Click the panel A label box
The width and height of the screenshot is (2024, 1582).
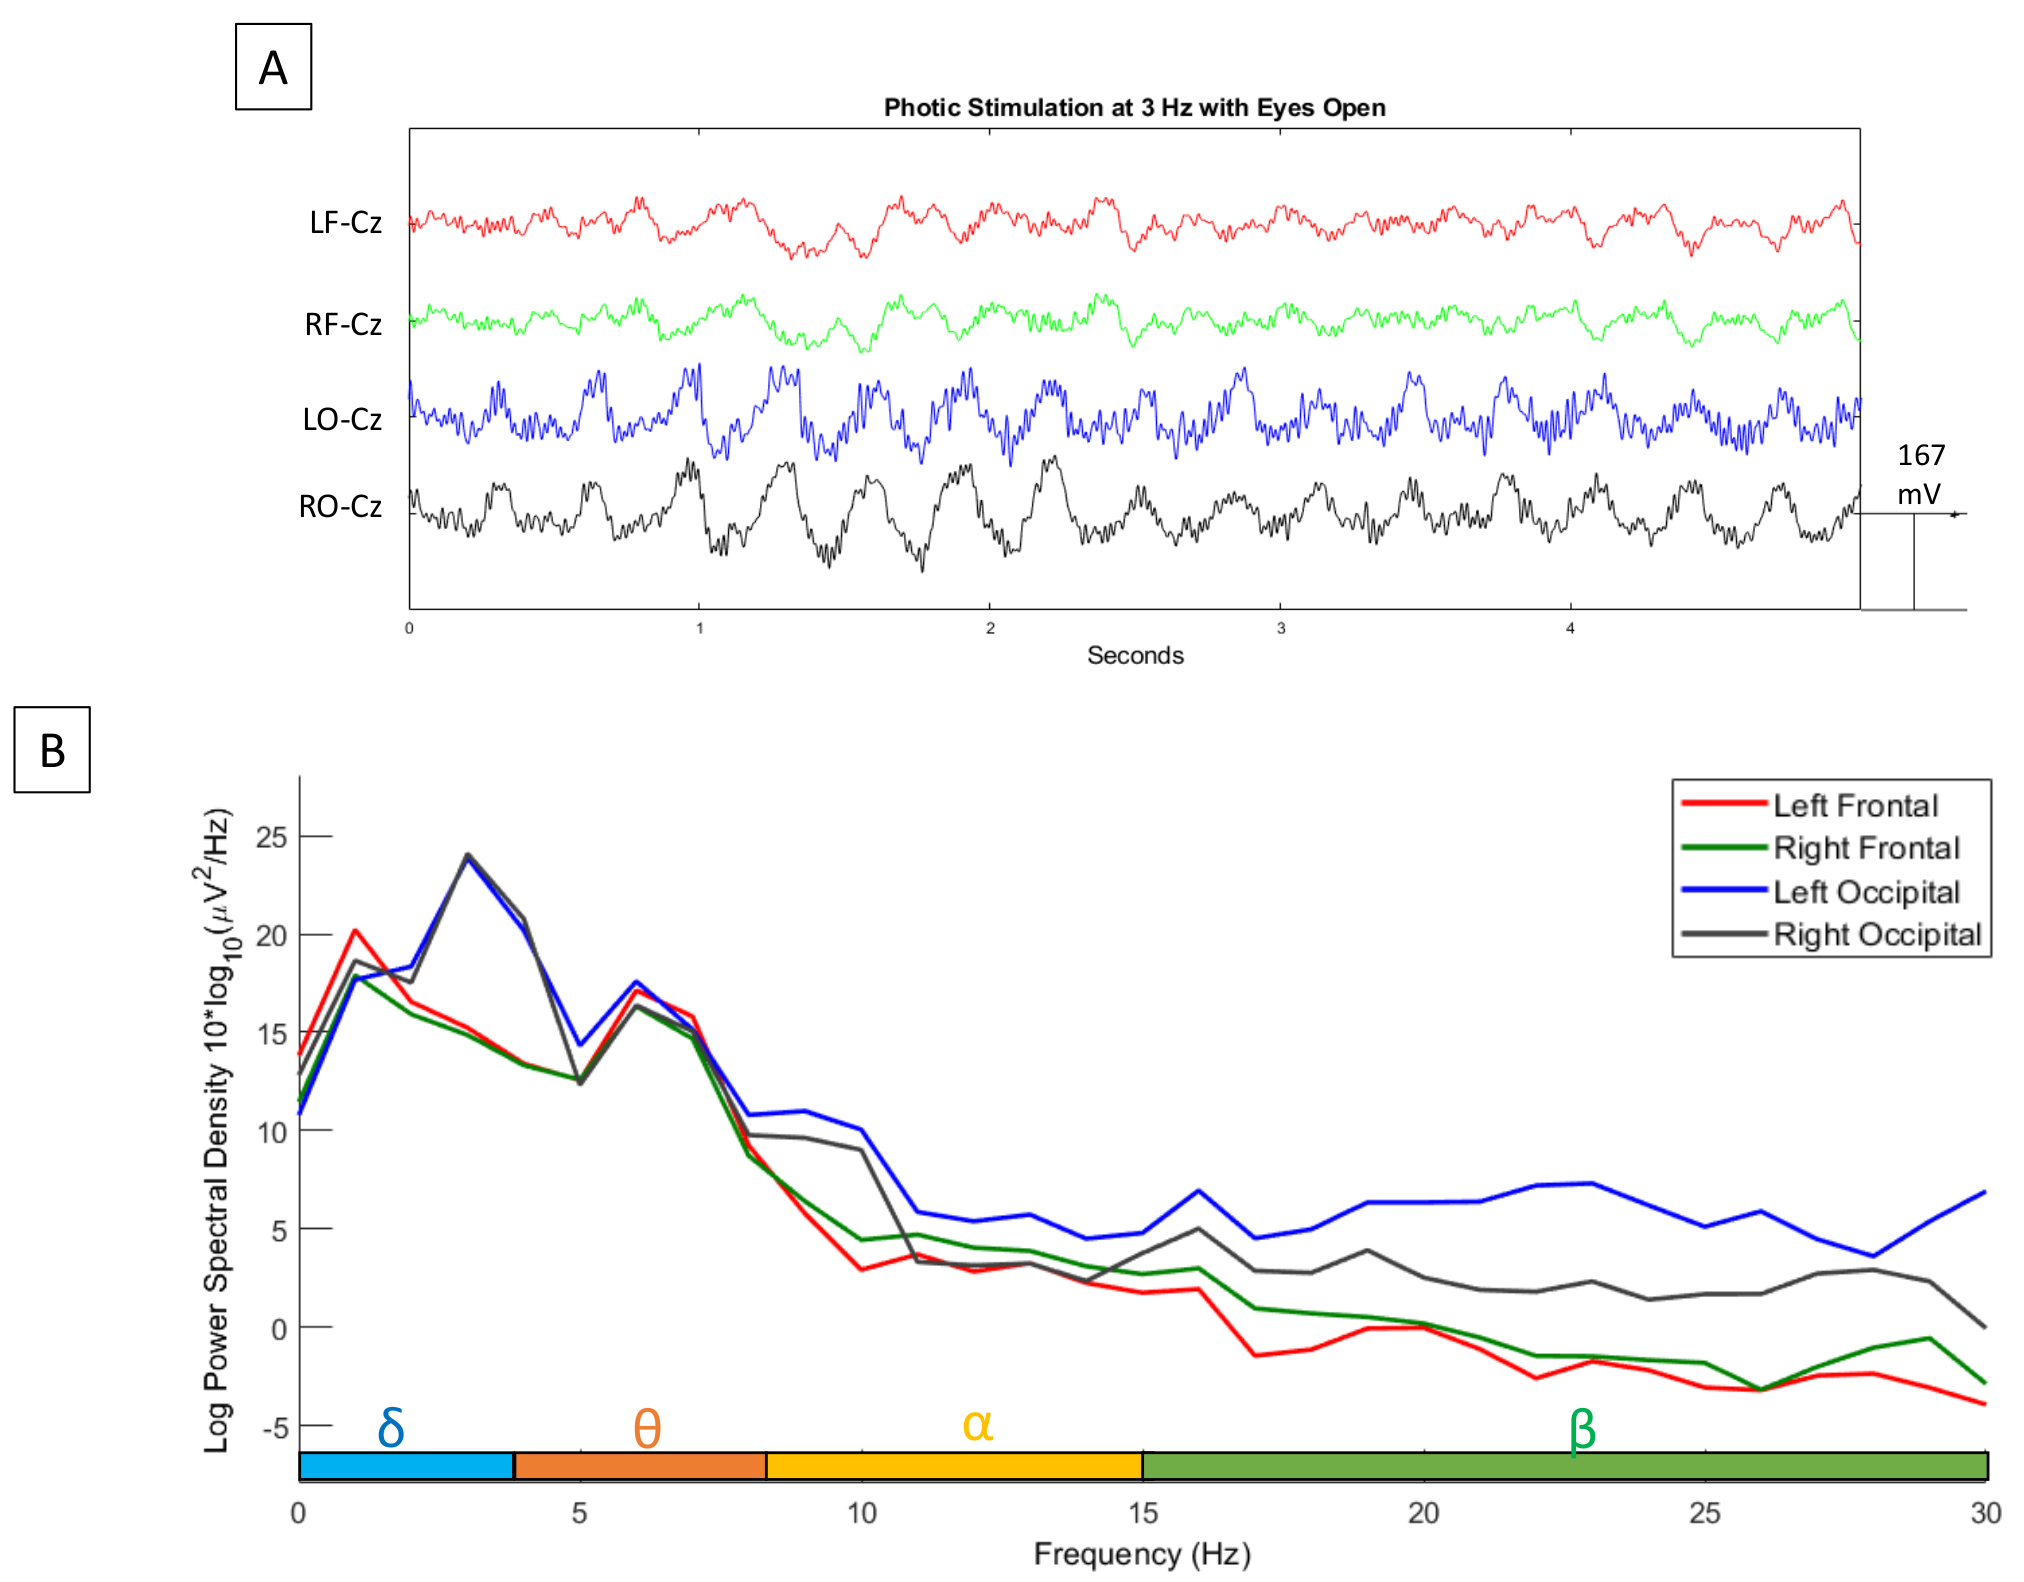pyautogui.click(x=273, y=67)
